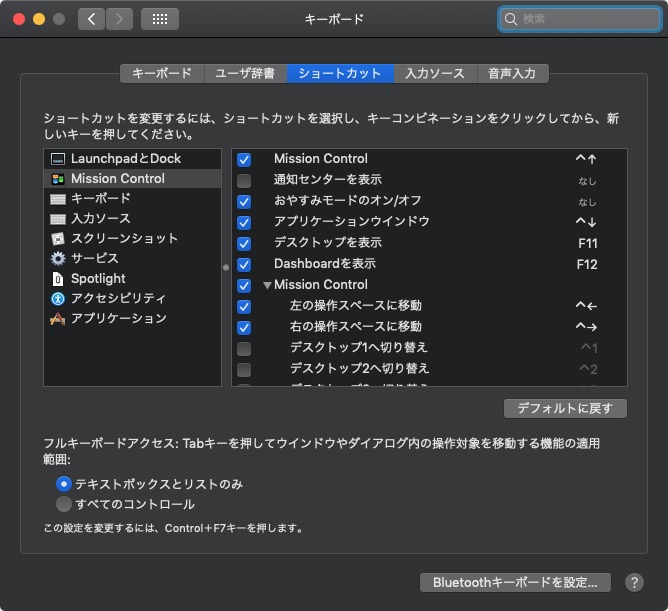Click the Spotlight document icon
Image resolution: width=668 pixels, height=611 pixels.
58,279
